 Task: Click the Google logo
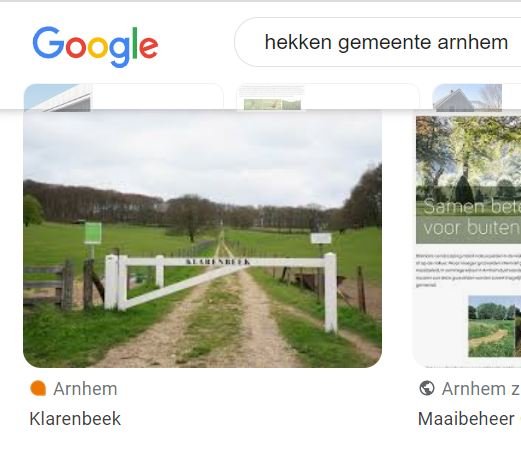click(95, 46)
